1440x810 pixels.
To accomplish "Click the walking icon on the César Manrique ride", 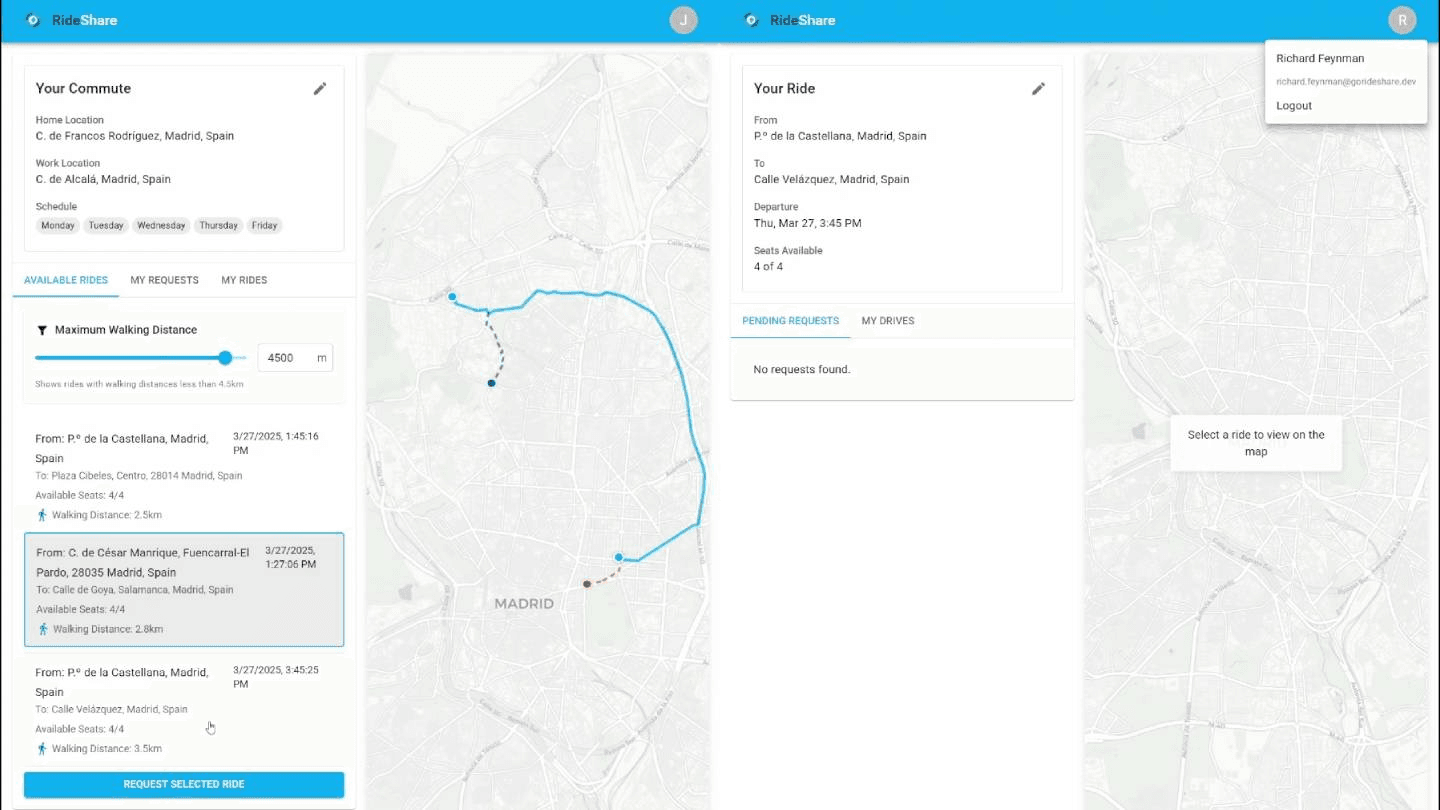I will point(41,629).
